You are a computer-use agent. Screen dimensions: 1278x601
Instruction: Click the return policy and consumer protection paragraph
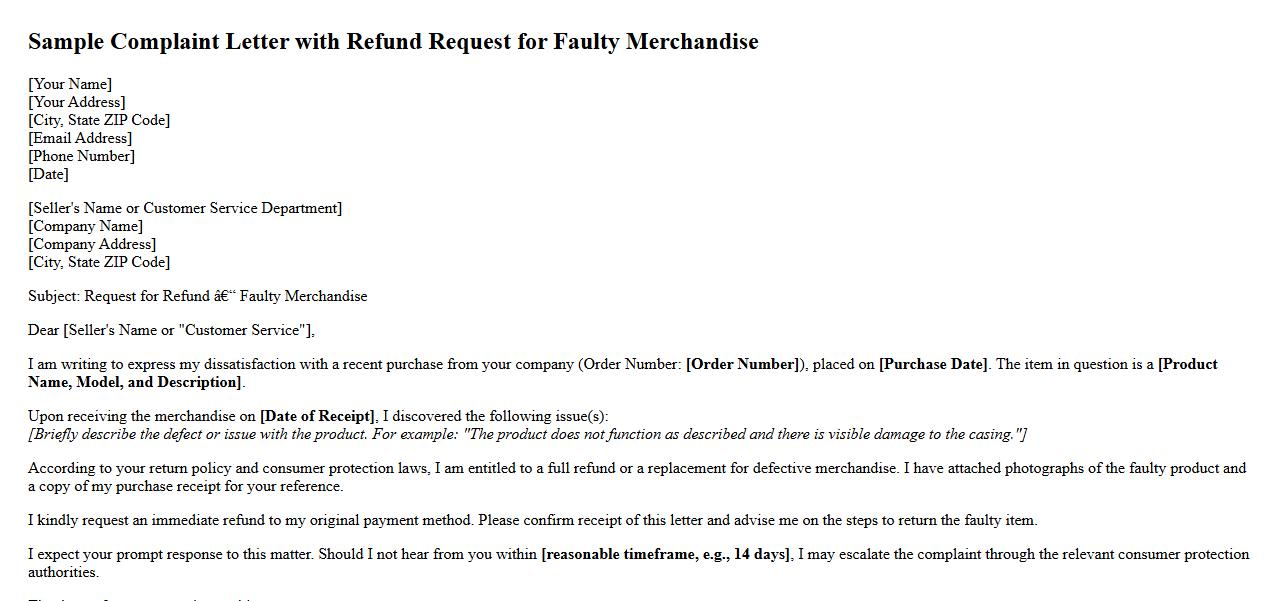coord(637,477)
